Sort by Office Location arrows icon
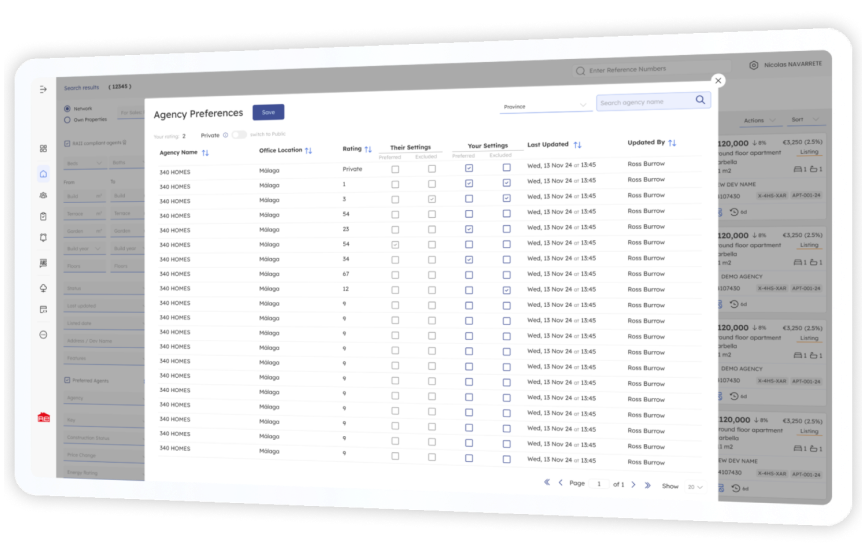Image resolution: width=866 pixels, height=556 pixels. (x=308, y=151)
